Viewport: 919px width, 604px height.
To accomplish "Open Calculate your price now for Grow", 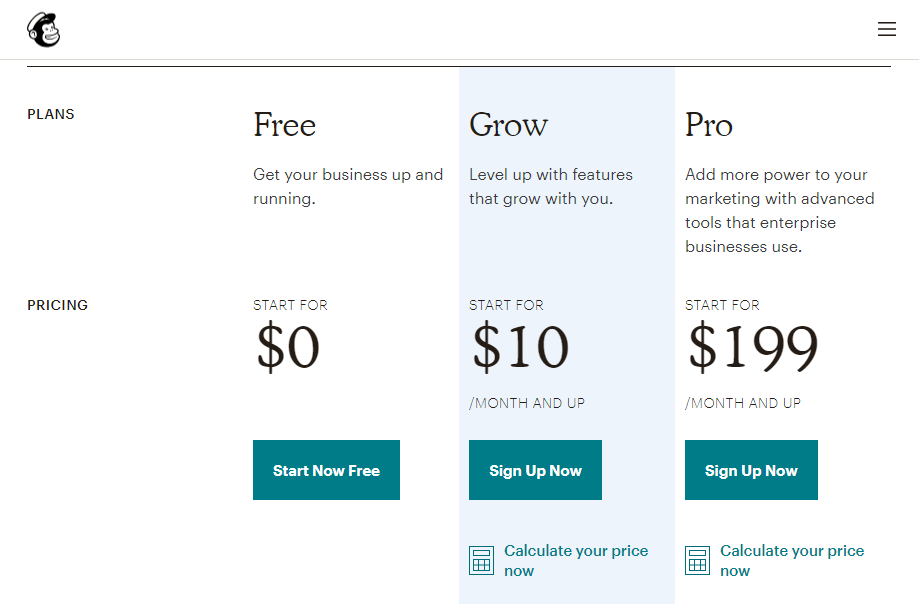I will 576,561.
